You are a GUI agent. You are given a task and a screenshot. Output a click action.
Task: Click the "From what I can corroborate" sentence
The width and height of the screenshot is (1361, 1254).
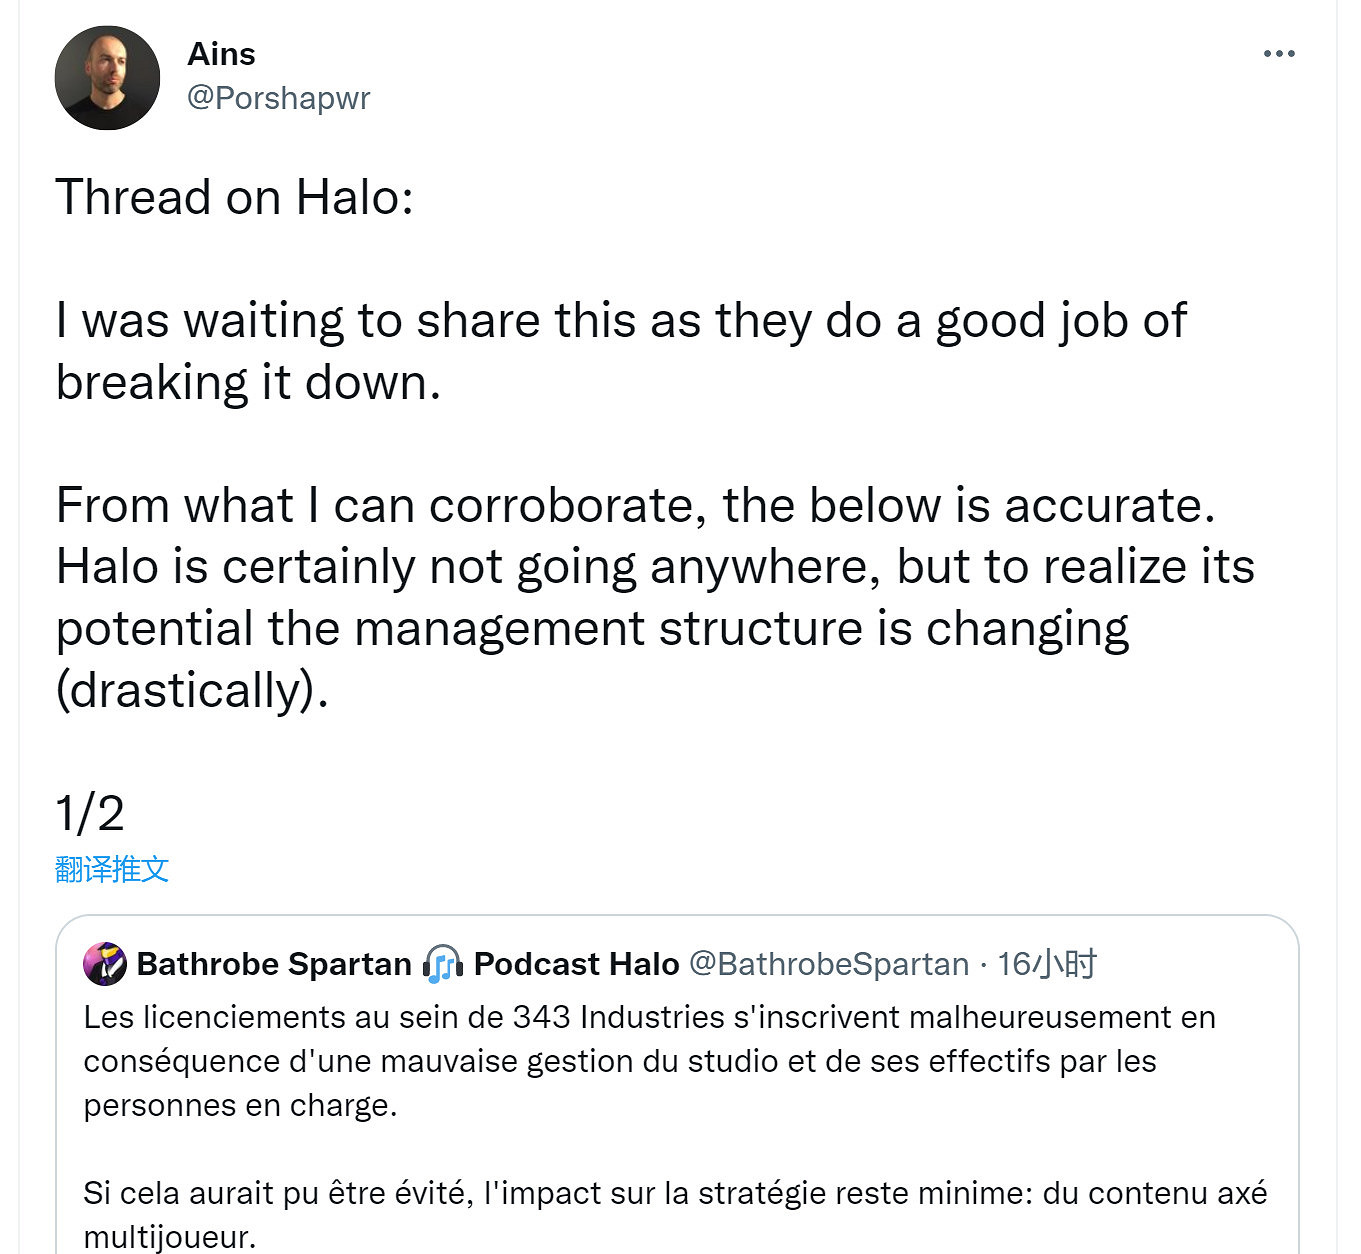(635, 505)
